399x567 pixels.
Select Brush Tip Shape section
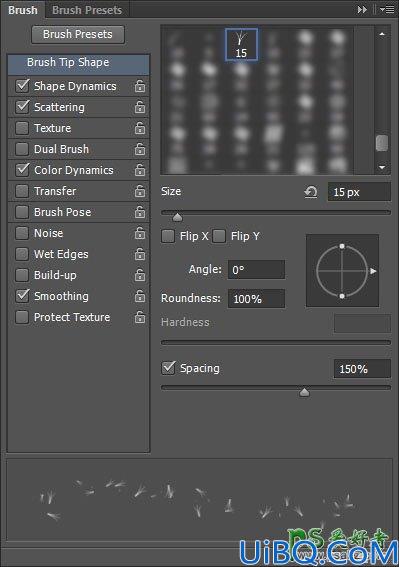[78, 64]
